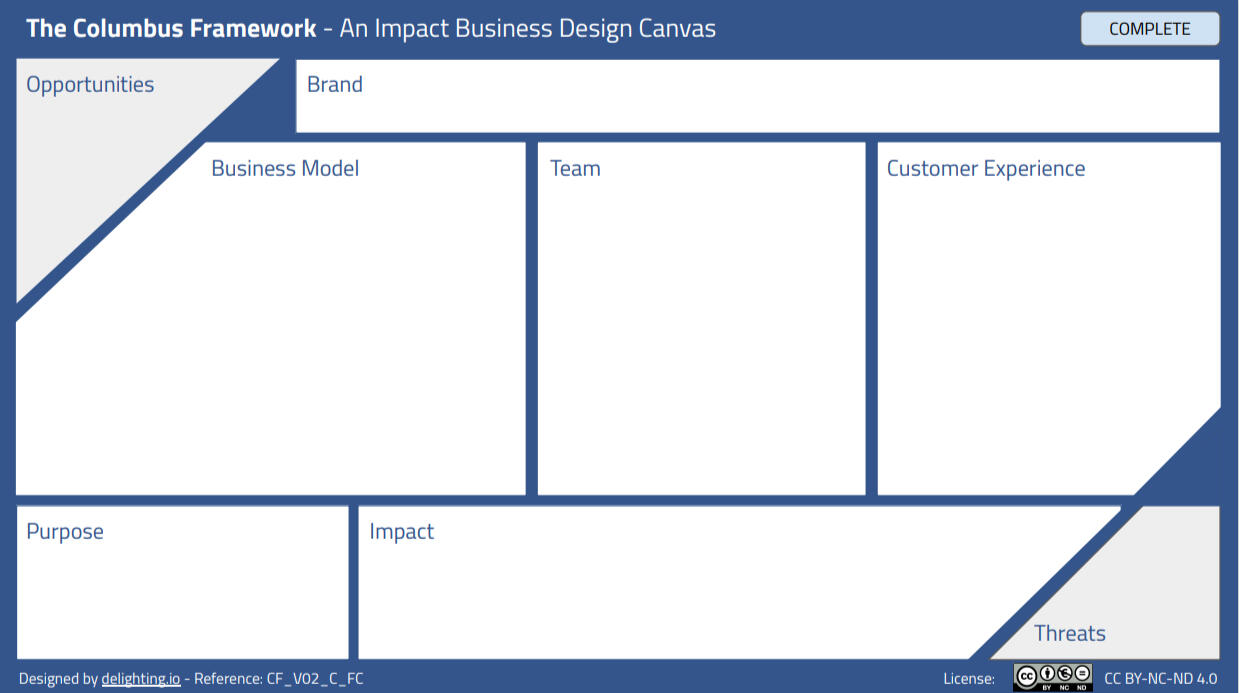Click the Team heading label
1239x693 pixels.
(575, 168)
